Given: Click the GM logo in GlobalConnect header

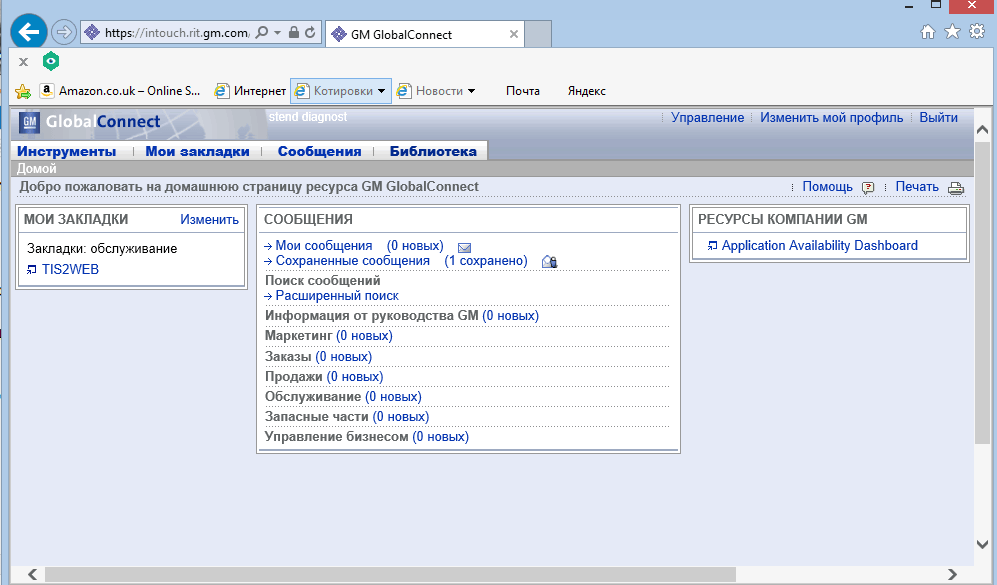Looking at the screenshot, I should 29,122.
